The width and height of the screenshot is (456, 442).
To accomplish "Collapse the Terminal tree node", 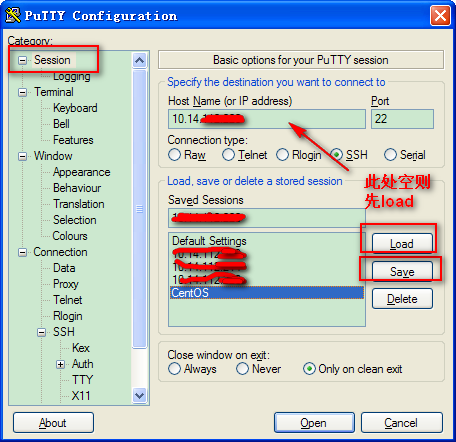I will pyautogui.click(x=22, y=92).
